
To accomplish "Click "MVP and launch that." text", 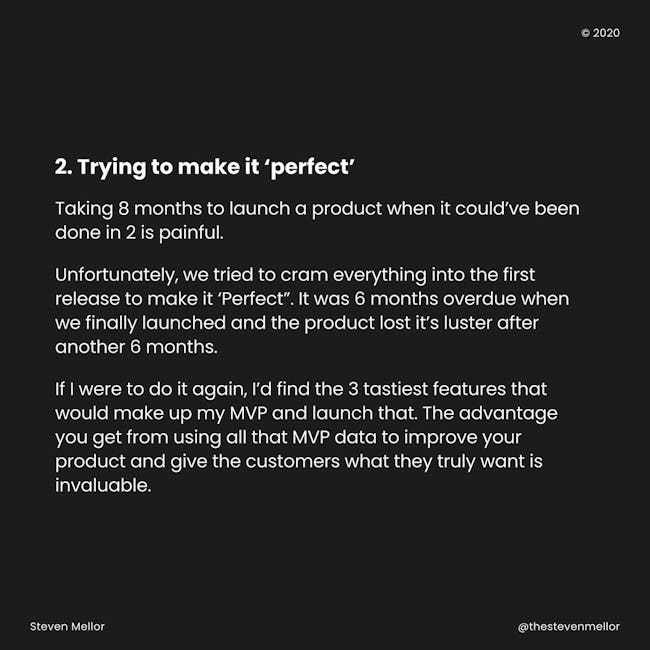I will [x=324, y=413].
